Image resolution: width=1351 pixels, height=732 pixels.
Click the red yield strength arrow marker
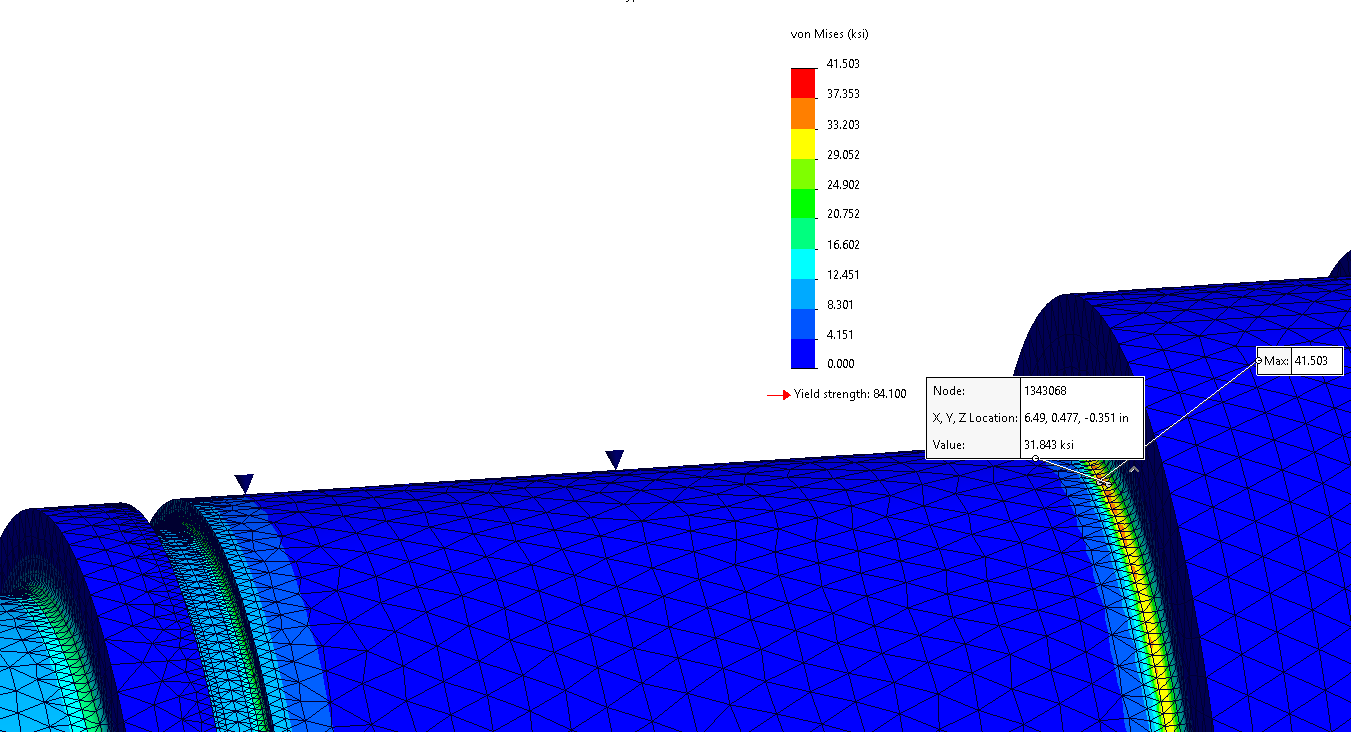pyautogui.click(x=779, y=395)
